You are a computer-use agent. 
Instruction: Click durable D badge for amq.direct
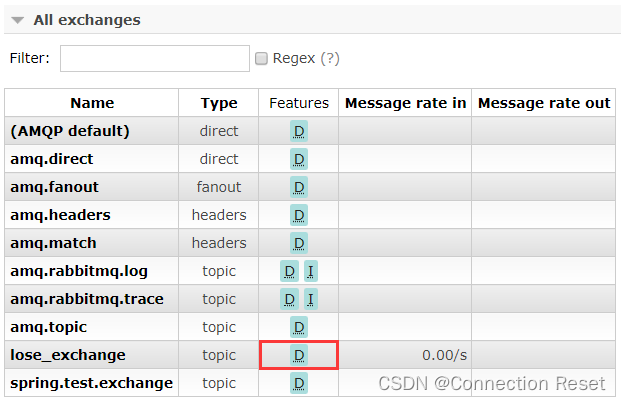[299, 159]
